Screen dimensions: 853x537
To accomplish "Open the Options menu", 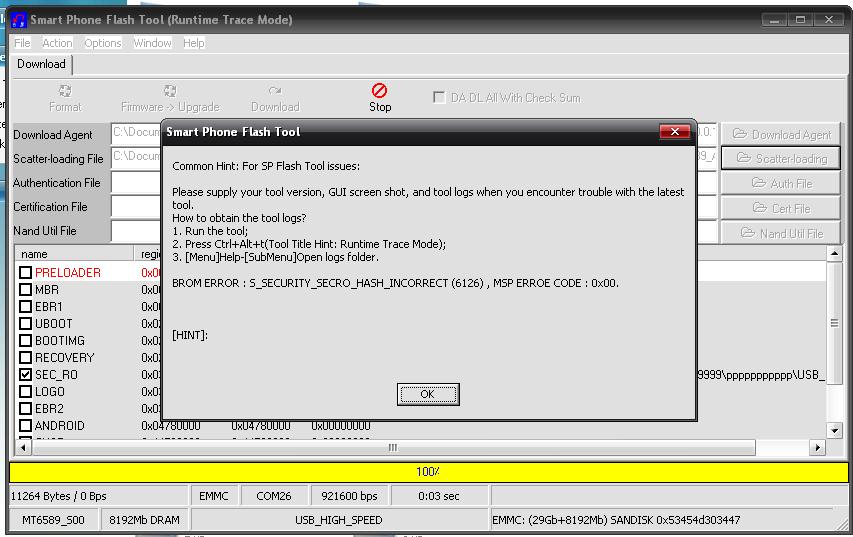I will [x=103, y=43].
